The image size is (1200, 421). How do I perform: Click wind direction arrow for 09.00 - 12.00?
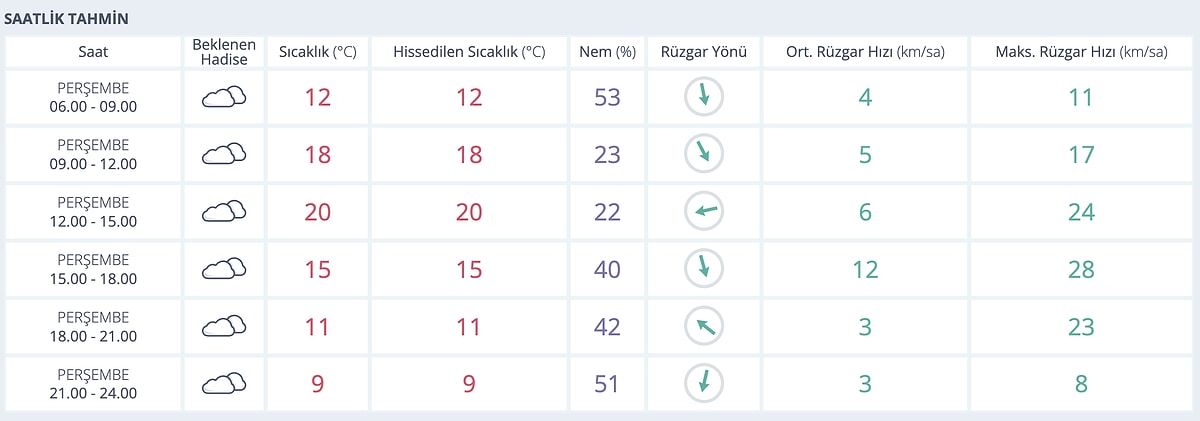coord(704,154)
